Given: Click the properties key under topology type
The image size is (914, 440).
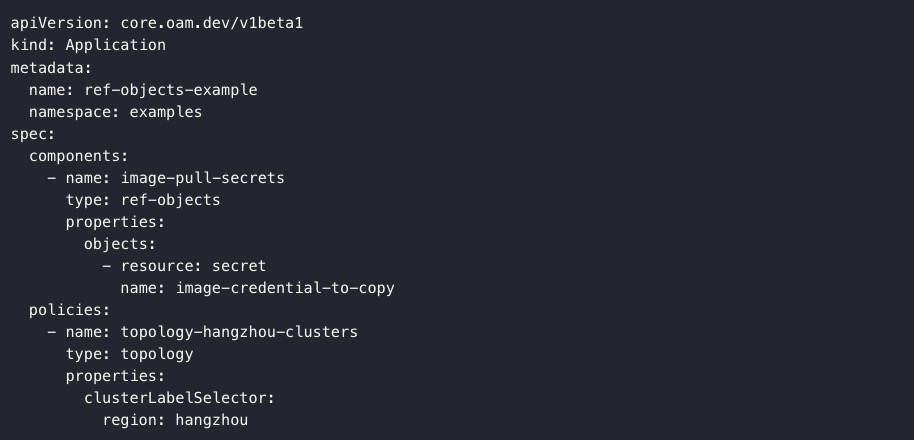Looking at the screenshot, I should coord(111,376).
